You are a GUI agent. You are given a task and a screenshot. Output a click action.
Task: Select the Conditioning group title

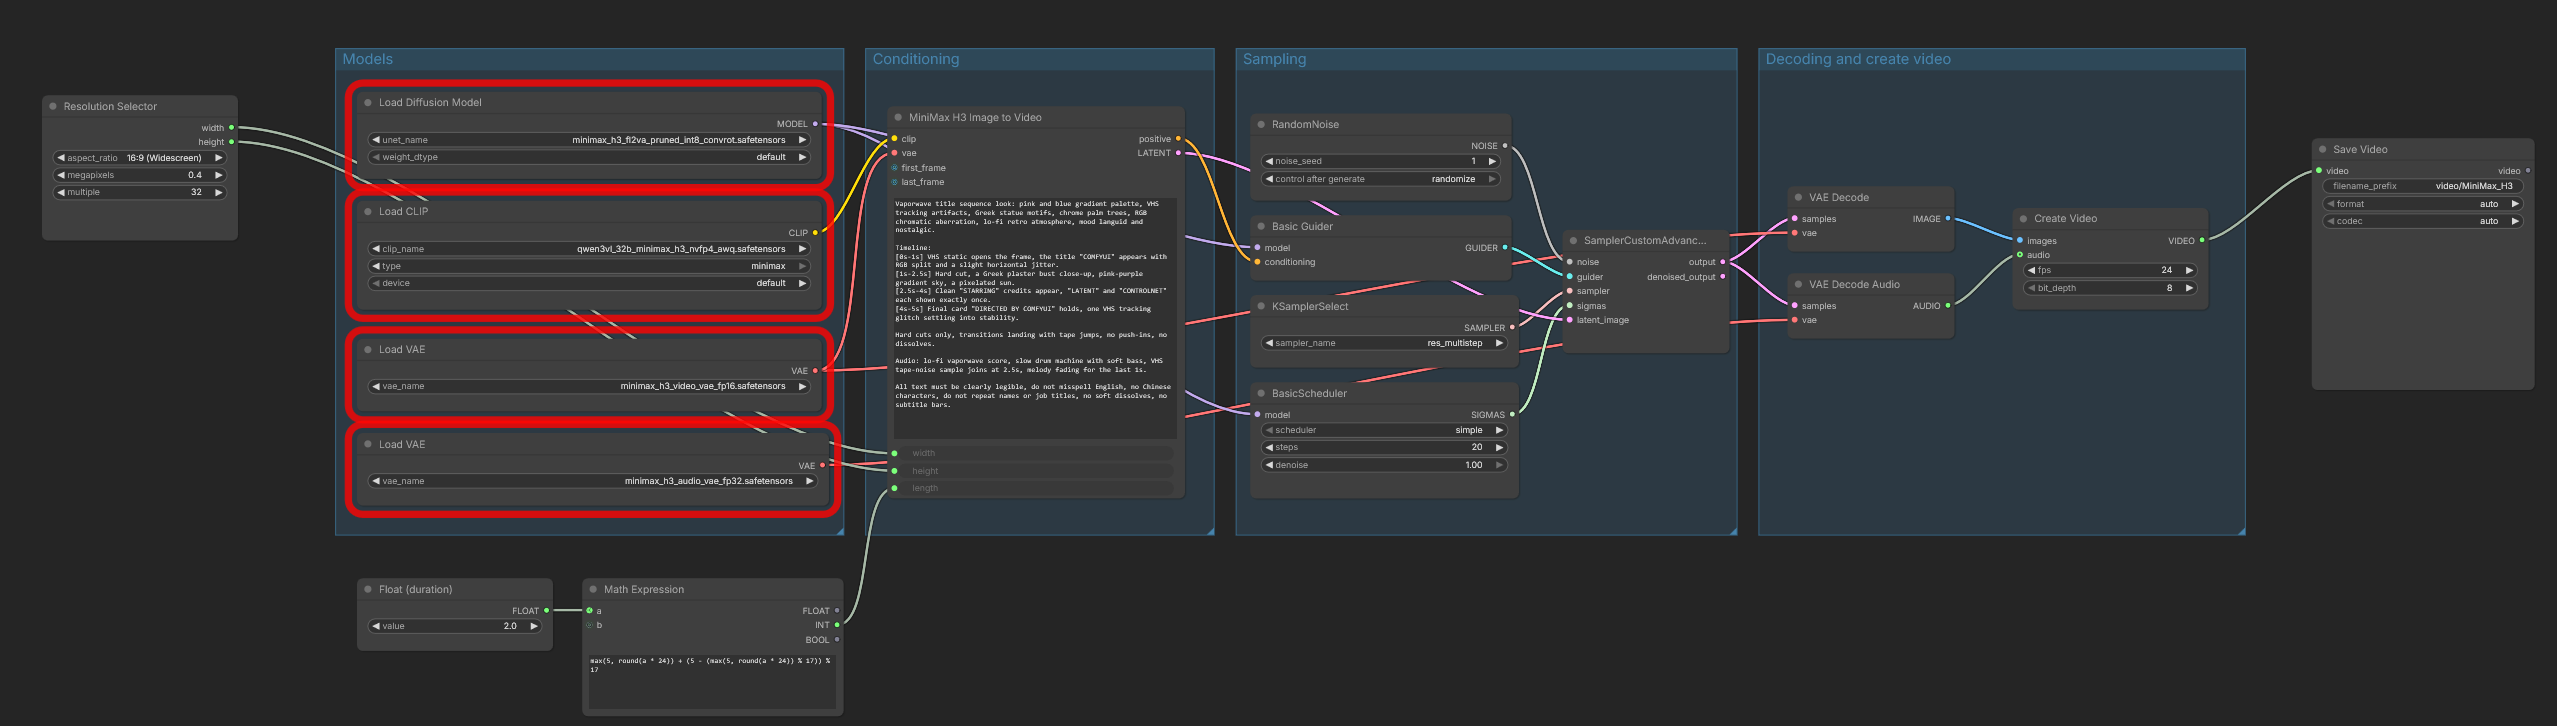(x=916, y=59)
